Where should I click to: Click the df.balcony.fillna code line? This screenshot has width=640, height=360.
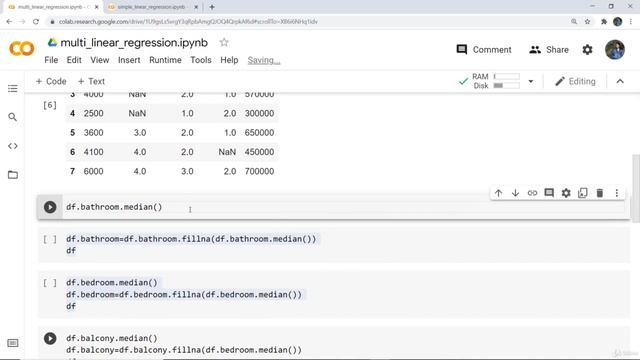click(x=184, y=350)
